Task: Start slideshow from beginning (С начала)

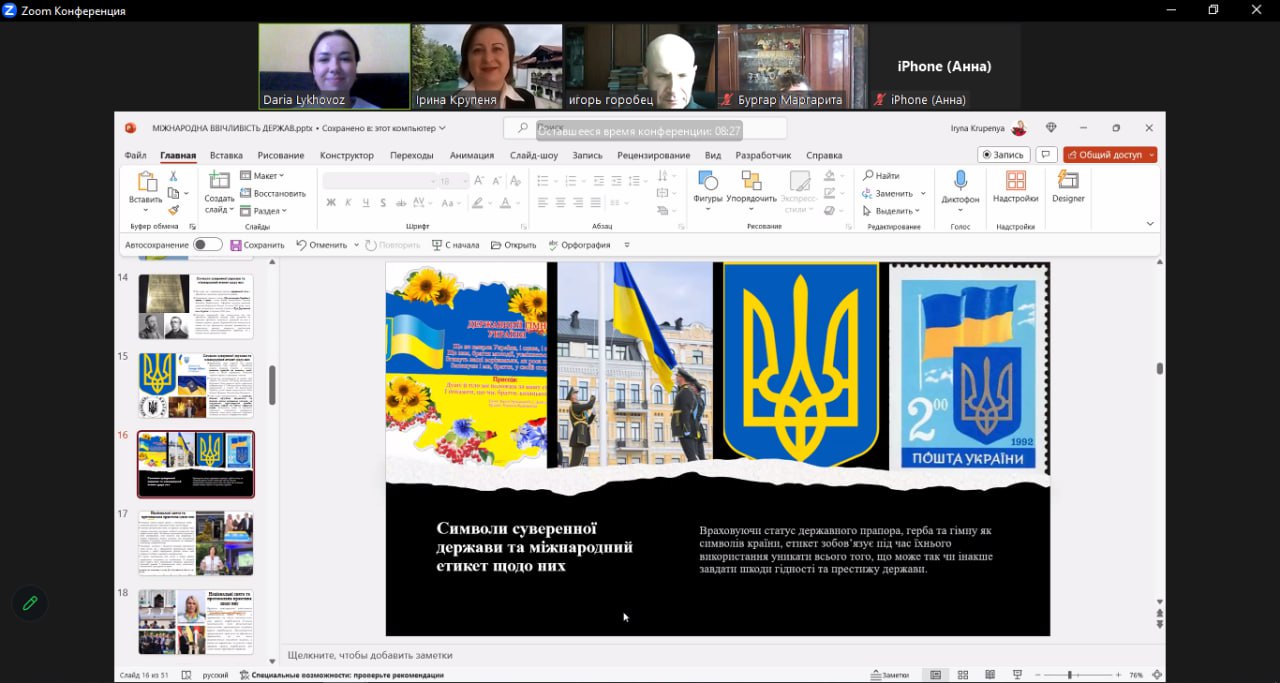Action: pyautogui.click(x=455, y=245)
